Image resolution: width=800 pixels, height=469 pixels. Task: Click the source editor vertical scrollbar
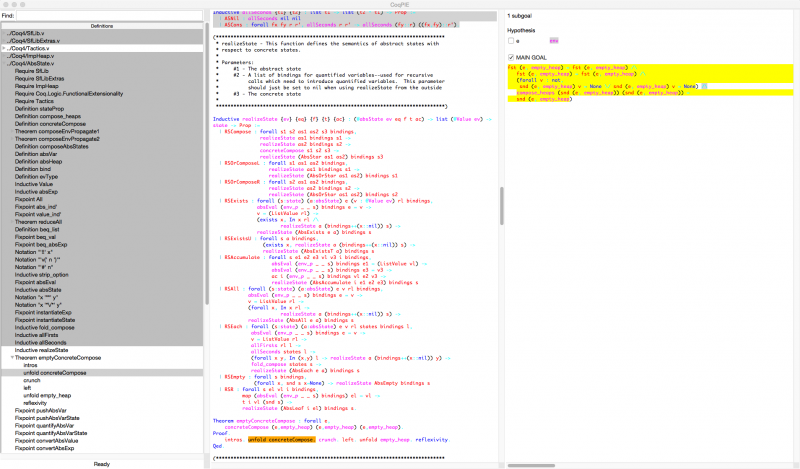502,206
